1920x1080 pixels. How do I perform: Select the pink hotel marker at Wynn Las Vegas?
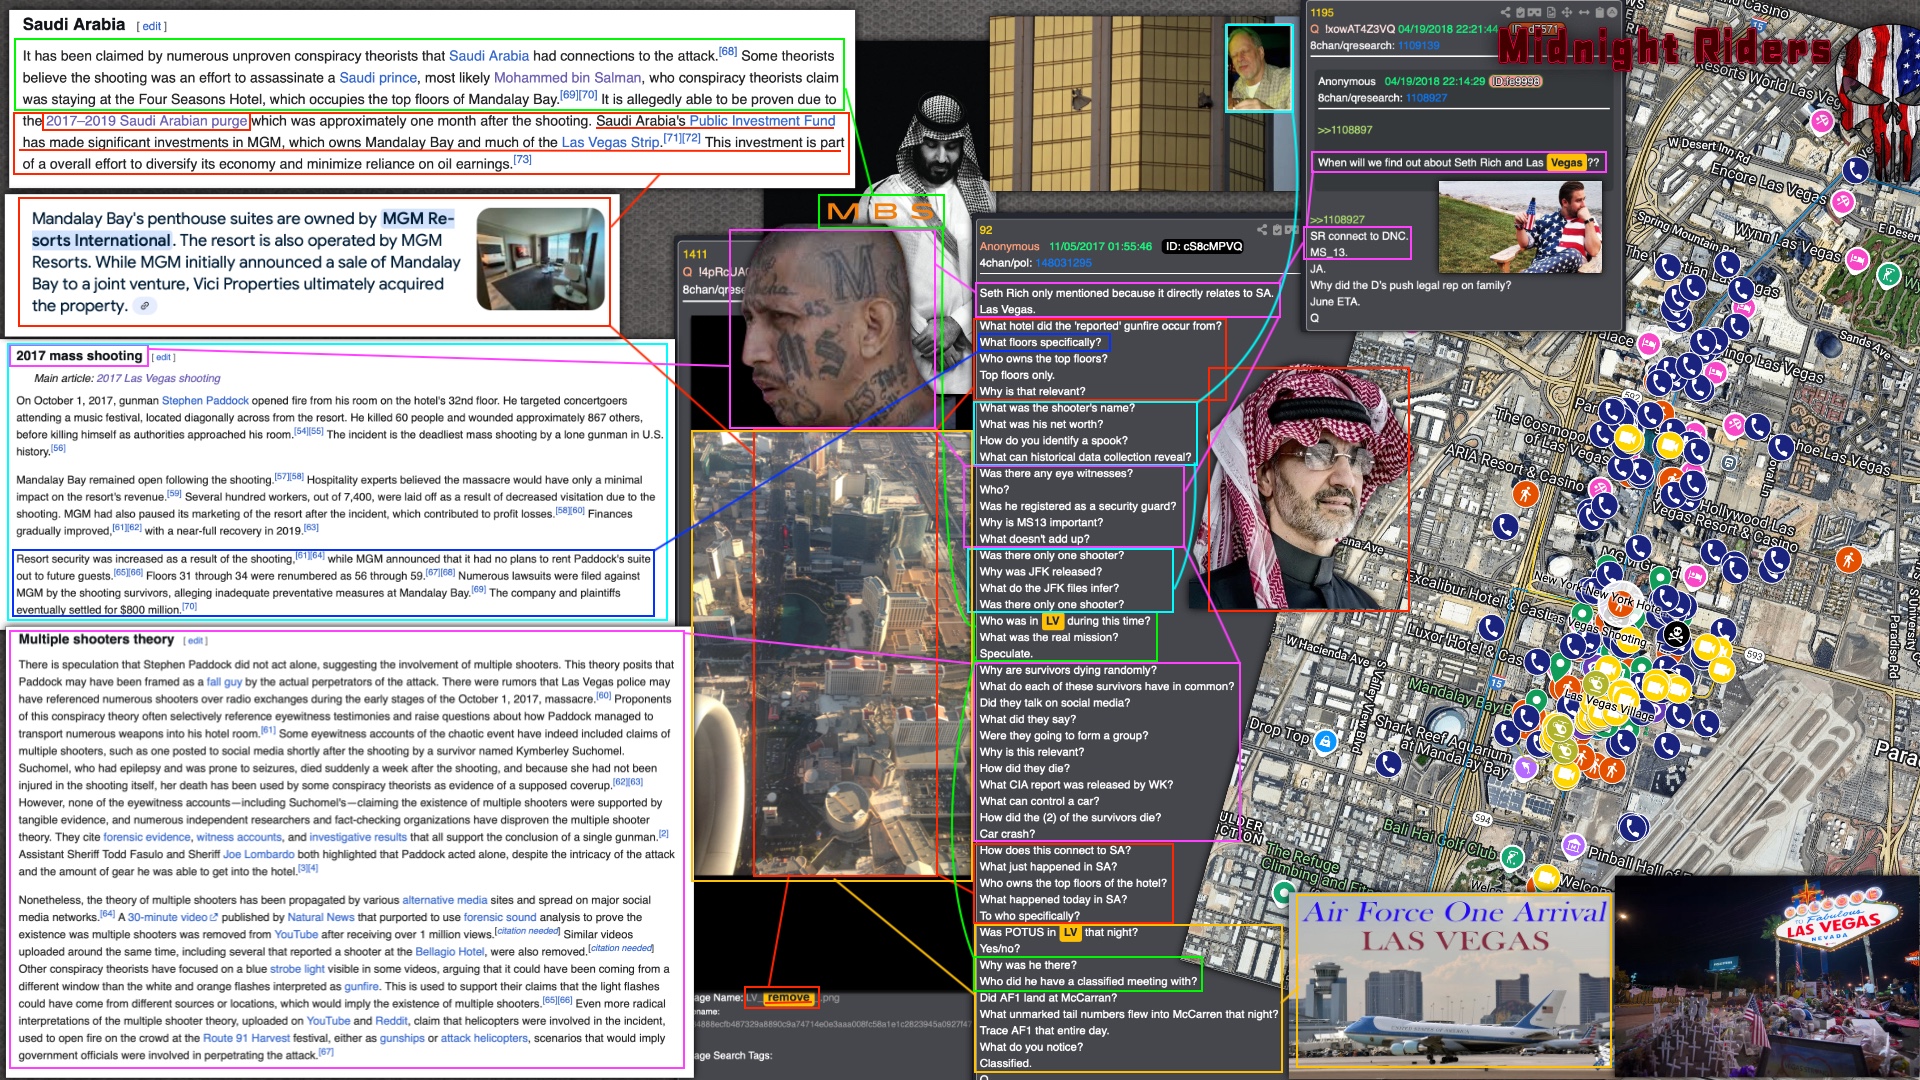[1857, 260]
